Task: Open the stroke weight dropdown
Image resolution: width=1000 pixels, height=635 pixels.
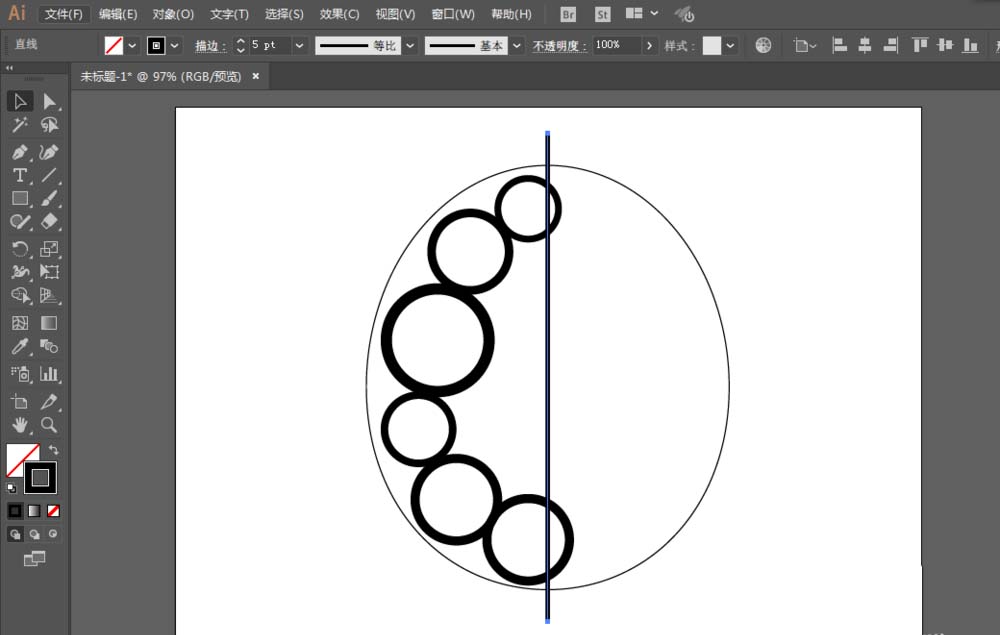Action: (300, 45)
